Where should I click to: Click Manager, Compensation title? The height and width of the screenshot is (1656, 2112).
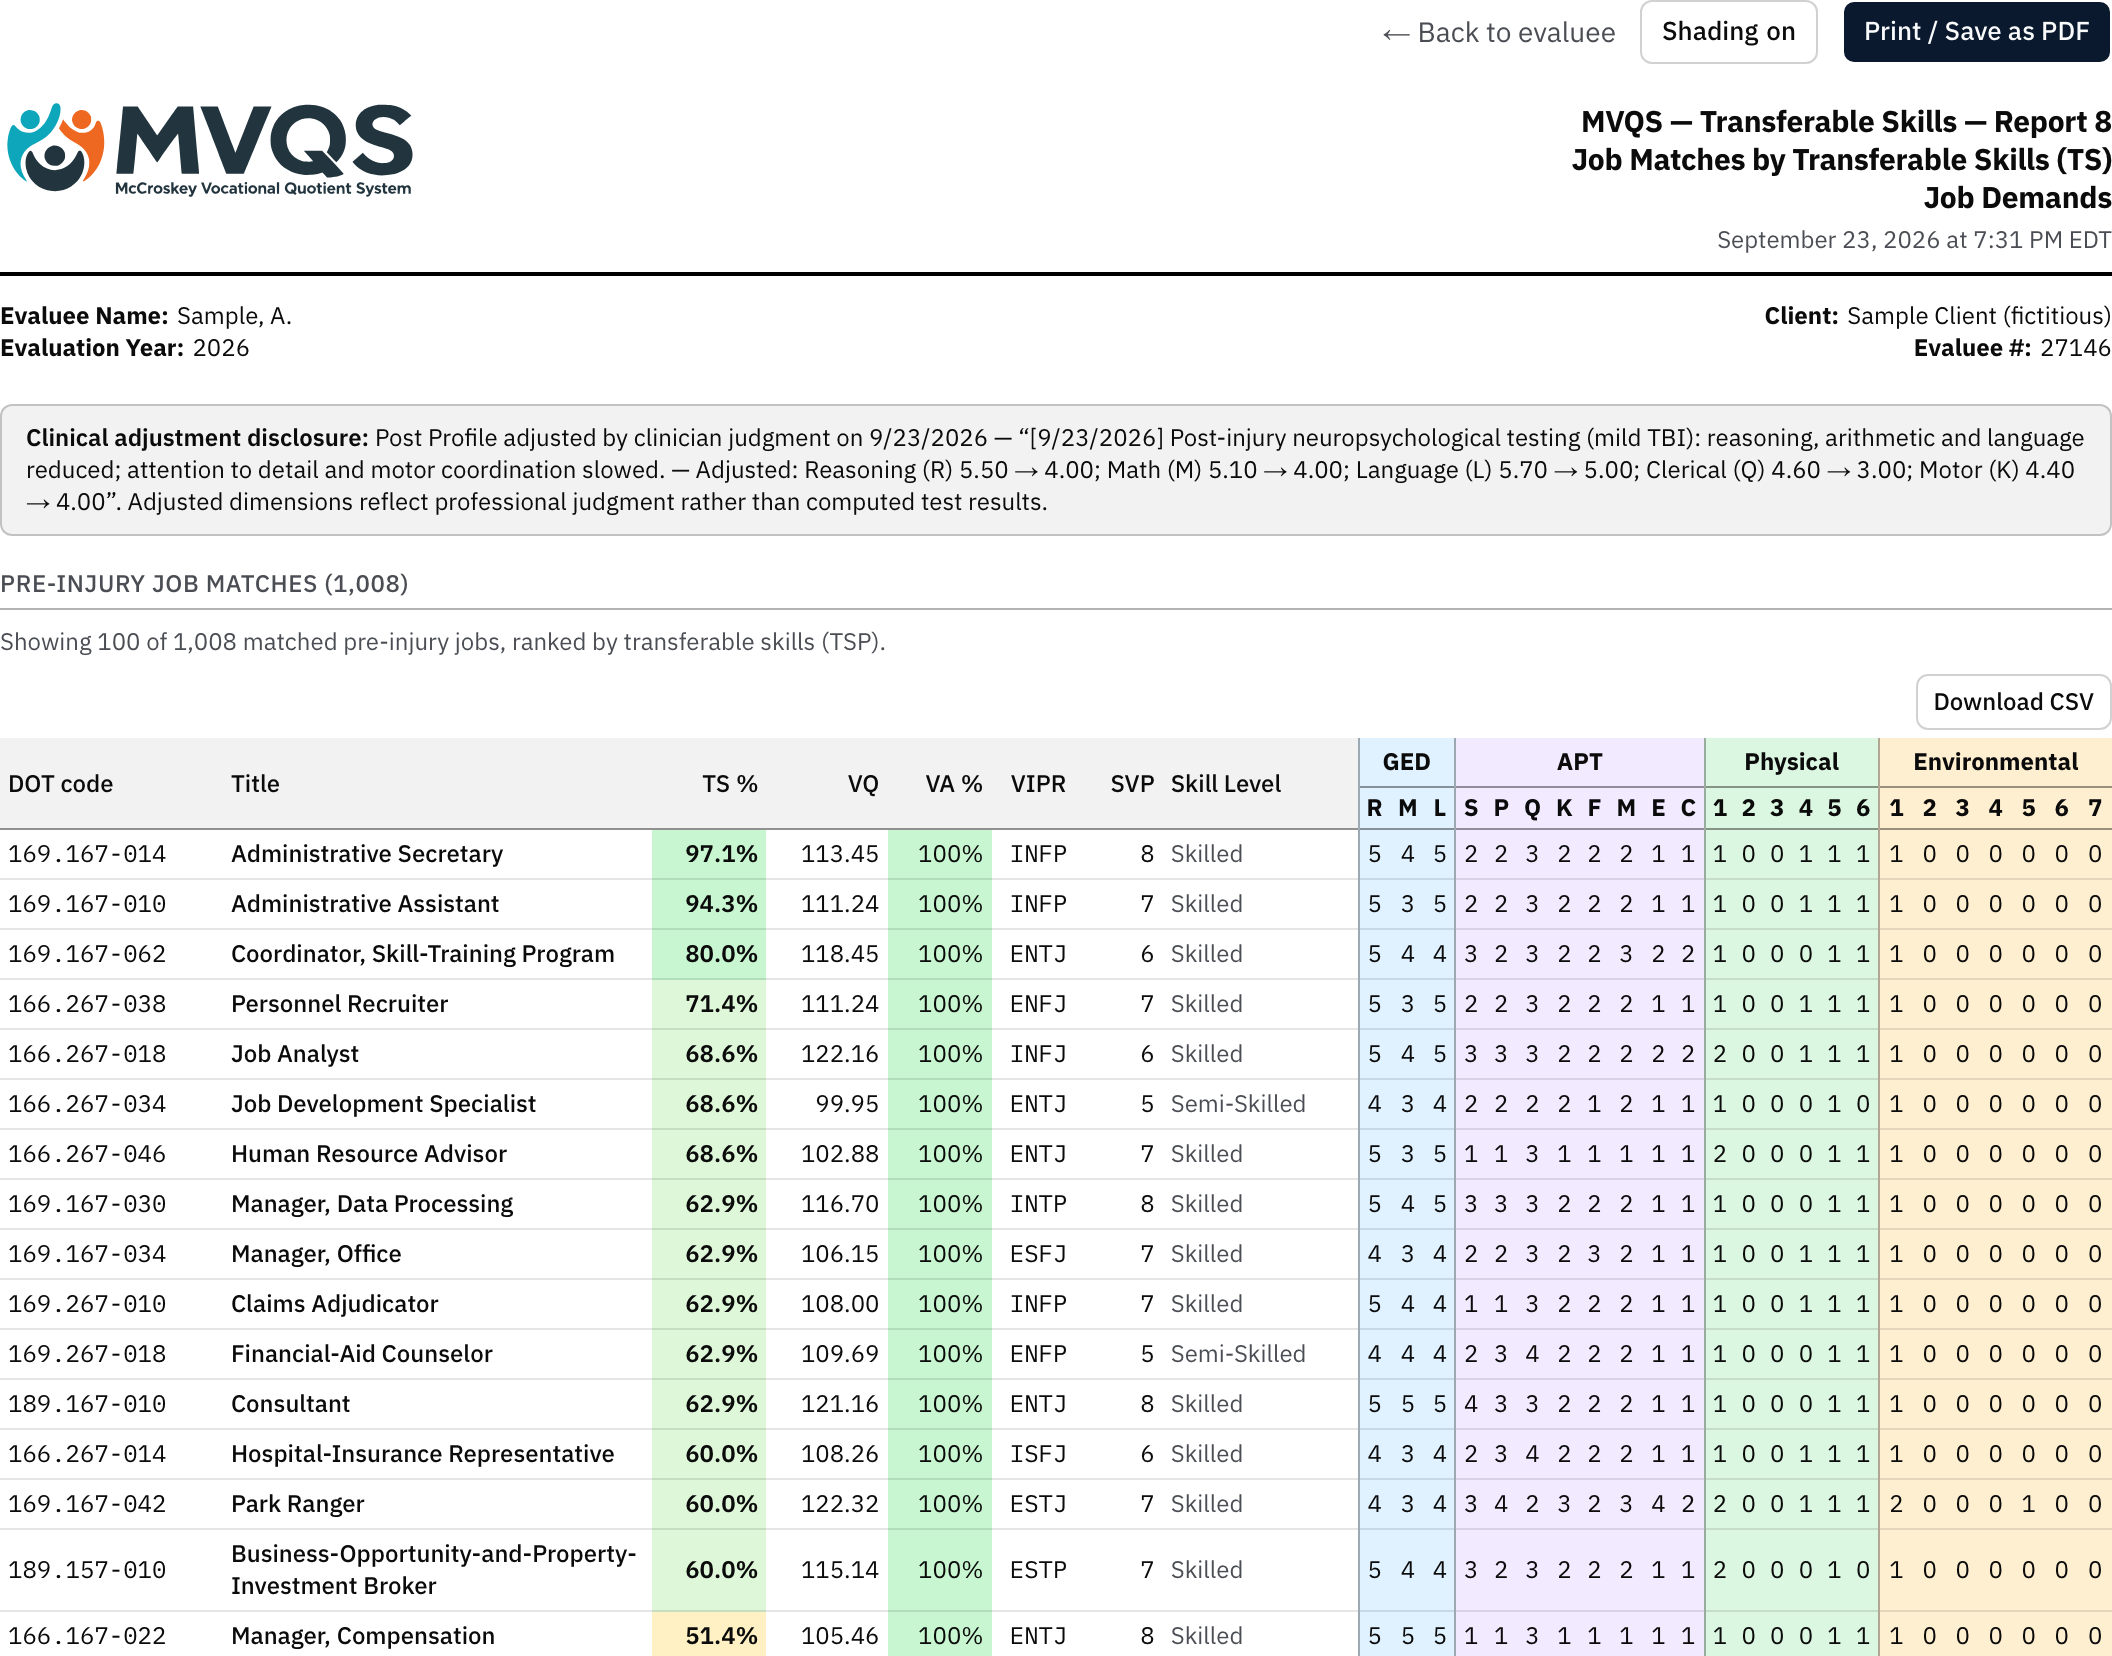click(x=362, y=1636)
